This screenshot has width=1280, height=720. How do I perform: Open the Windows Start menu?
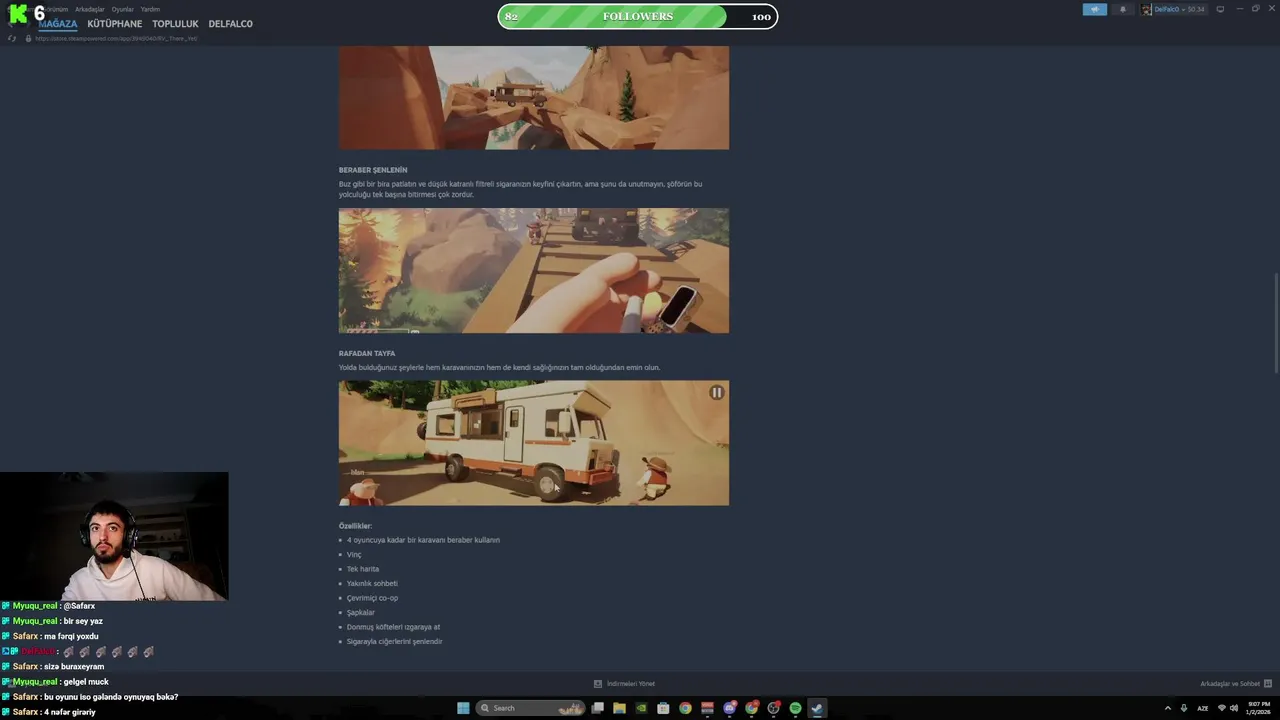(463, 708)
